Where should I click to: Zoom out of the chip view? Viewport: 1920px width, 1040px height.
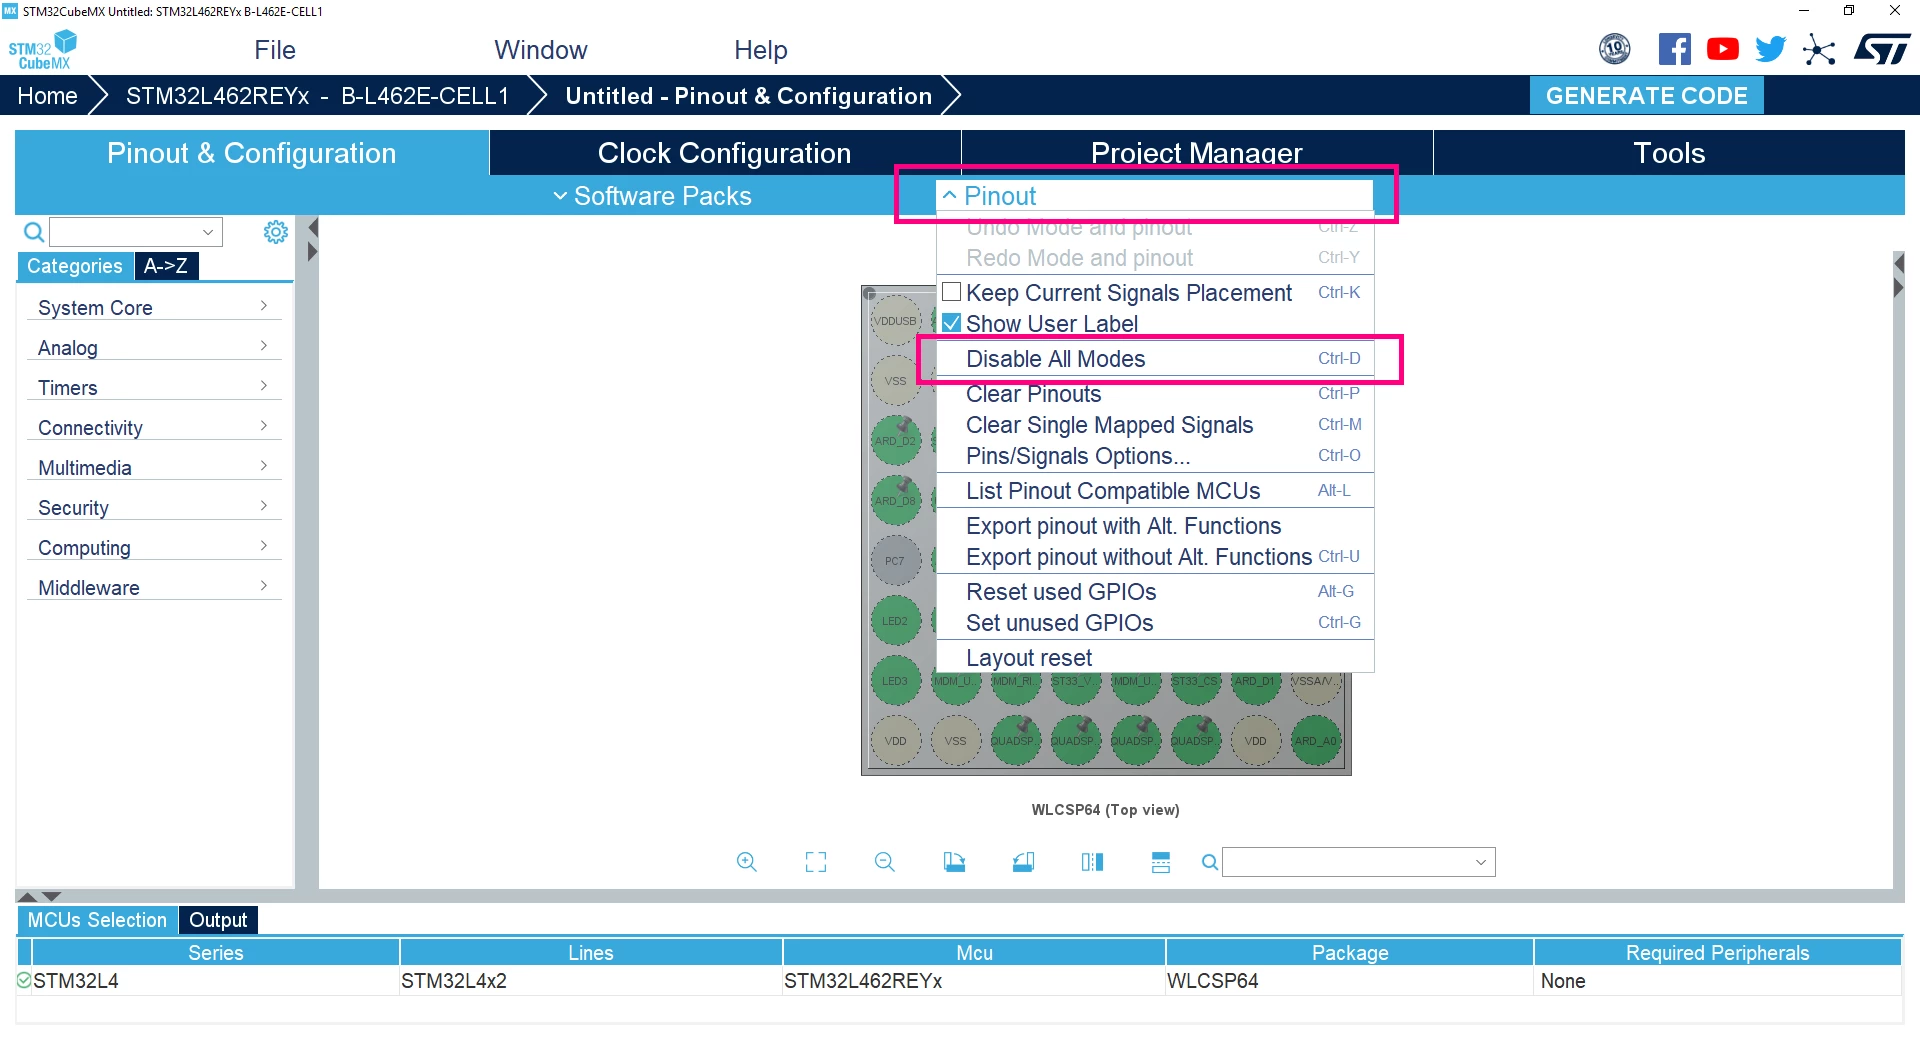coord(884,862)
